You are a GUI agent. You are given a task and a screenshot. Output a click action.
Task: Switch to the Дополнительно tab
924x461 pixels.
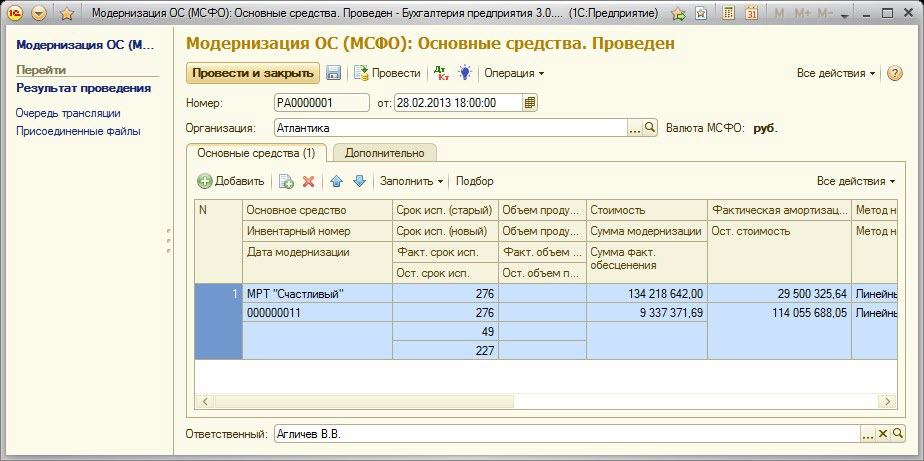click(x=385, y=153)
